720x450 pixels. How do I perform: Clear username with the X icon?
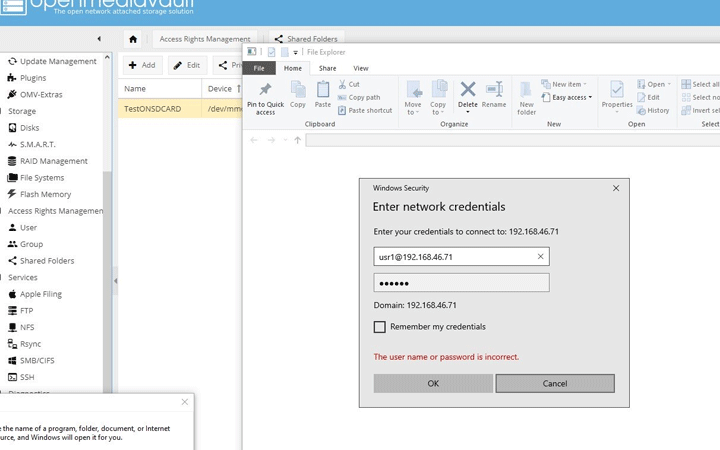click(x=540, y=257)
